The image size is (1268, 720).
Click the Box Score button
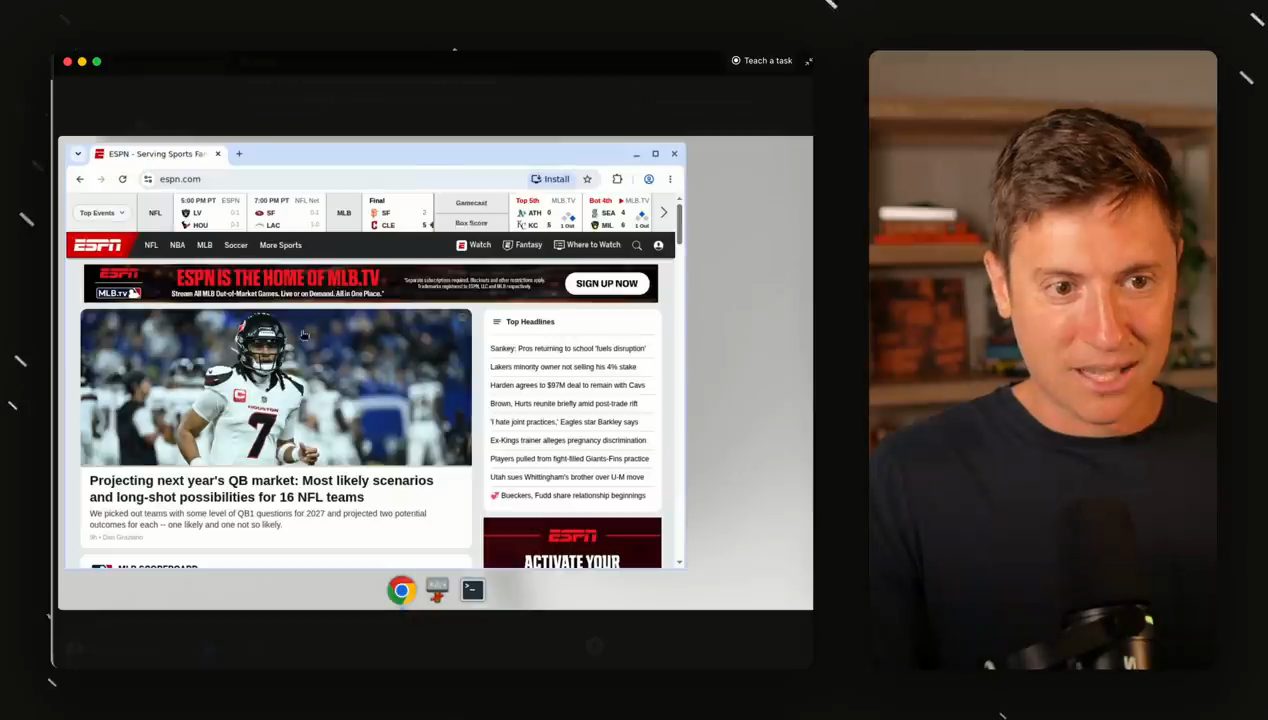pyautogui.click(x=471, y=223)
